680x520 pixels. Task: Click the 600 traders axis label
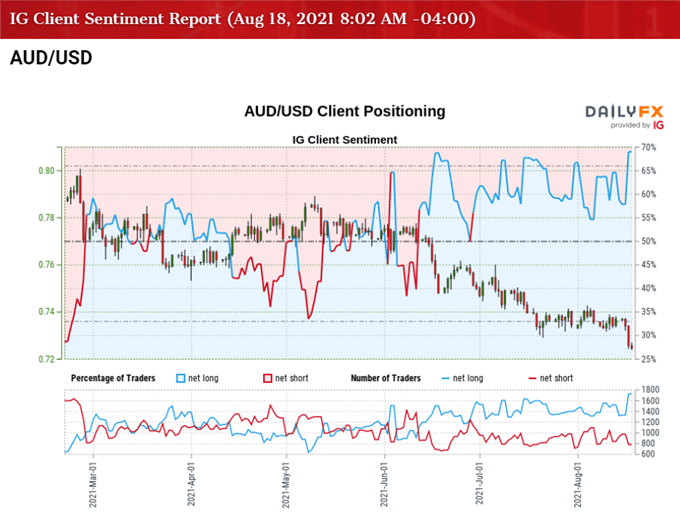point(648,454)
